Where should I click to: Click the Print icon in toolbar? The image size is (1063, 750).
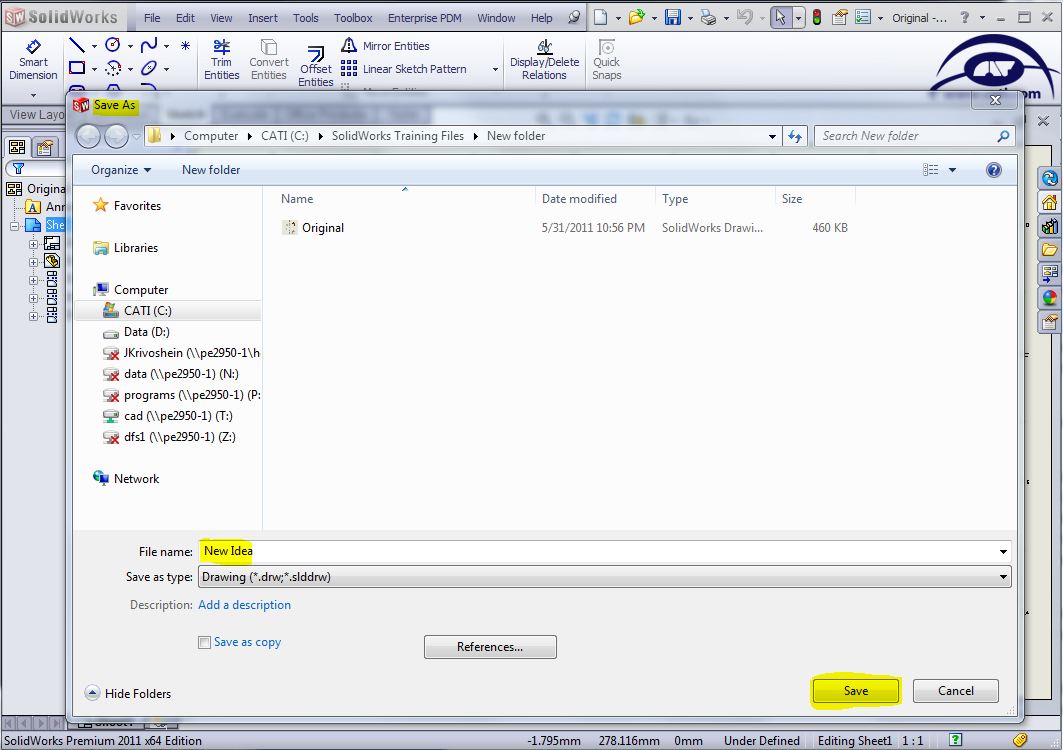[708, 18]
